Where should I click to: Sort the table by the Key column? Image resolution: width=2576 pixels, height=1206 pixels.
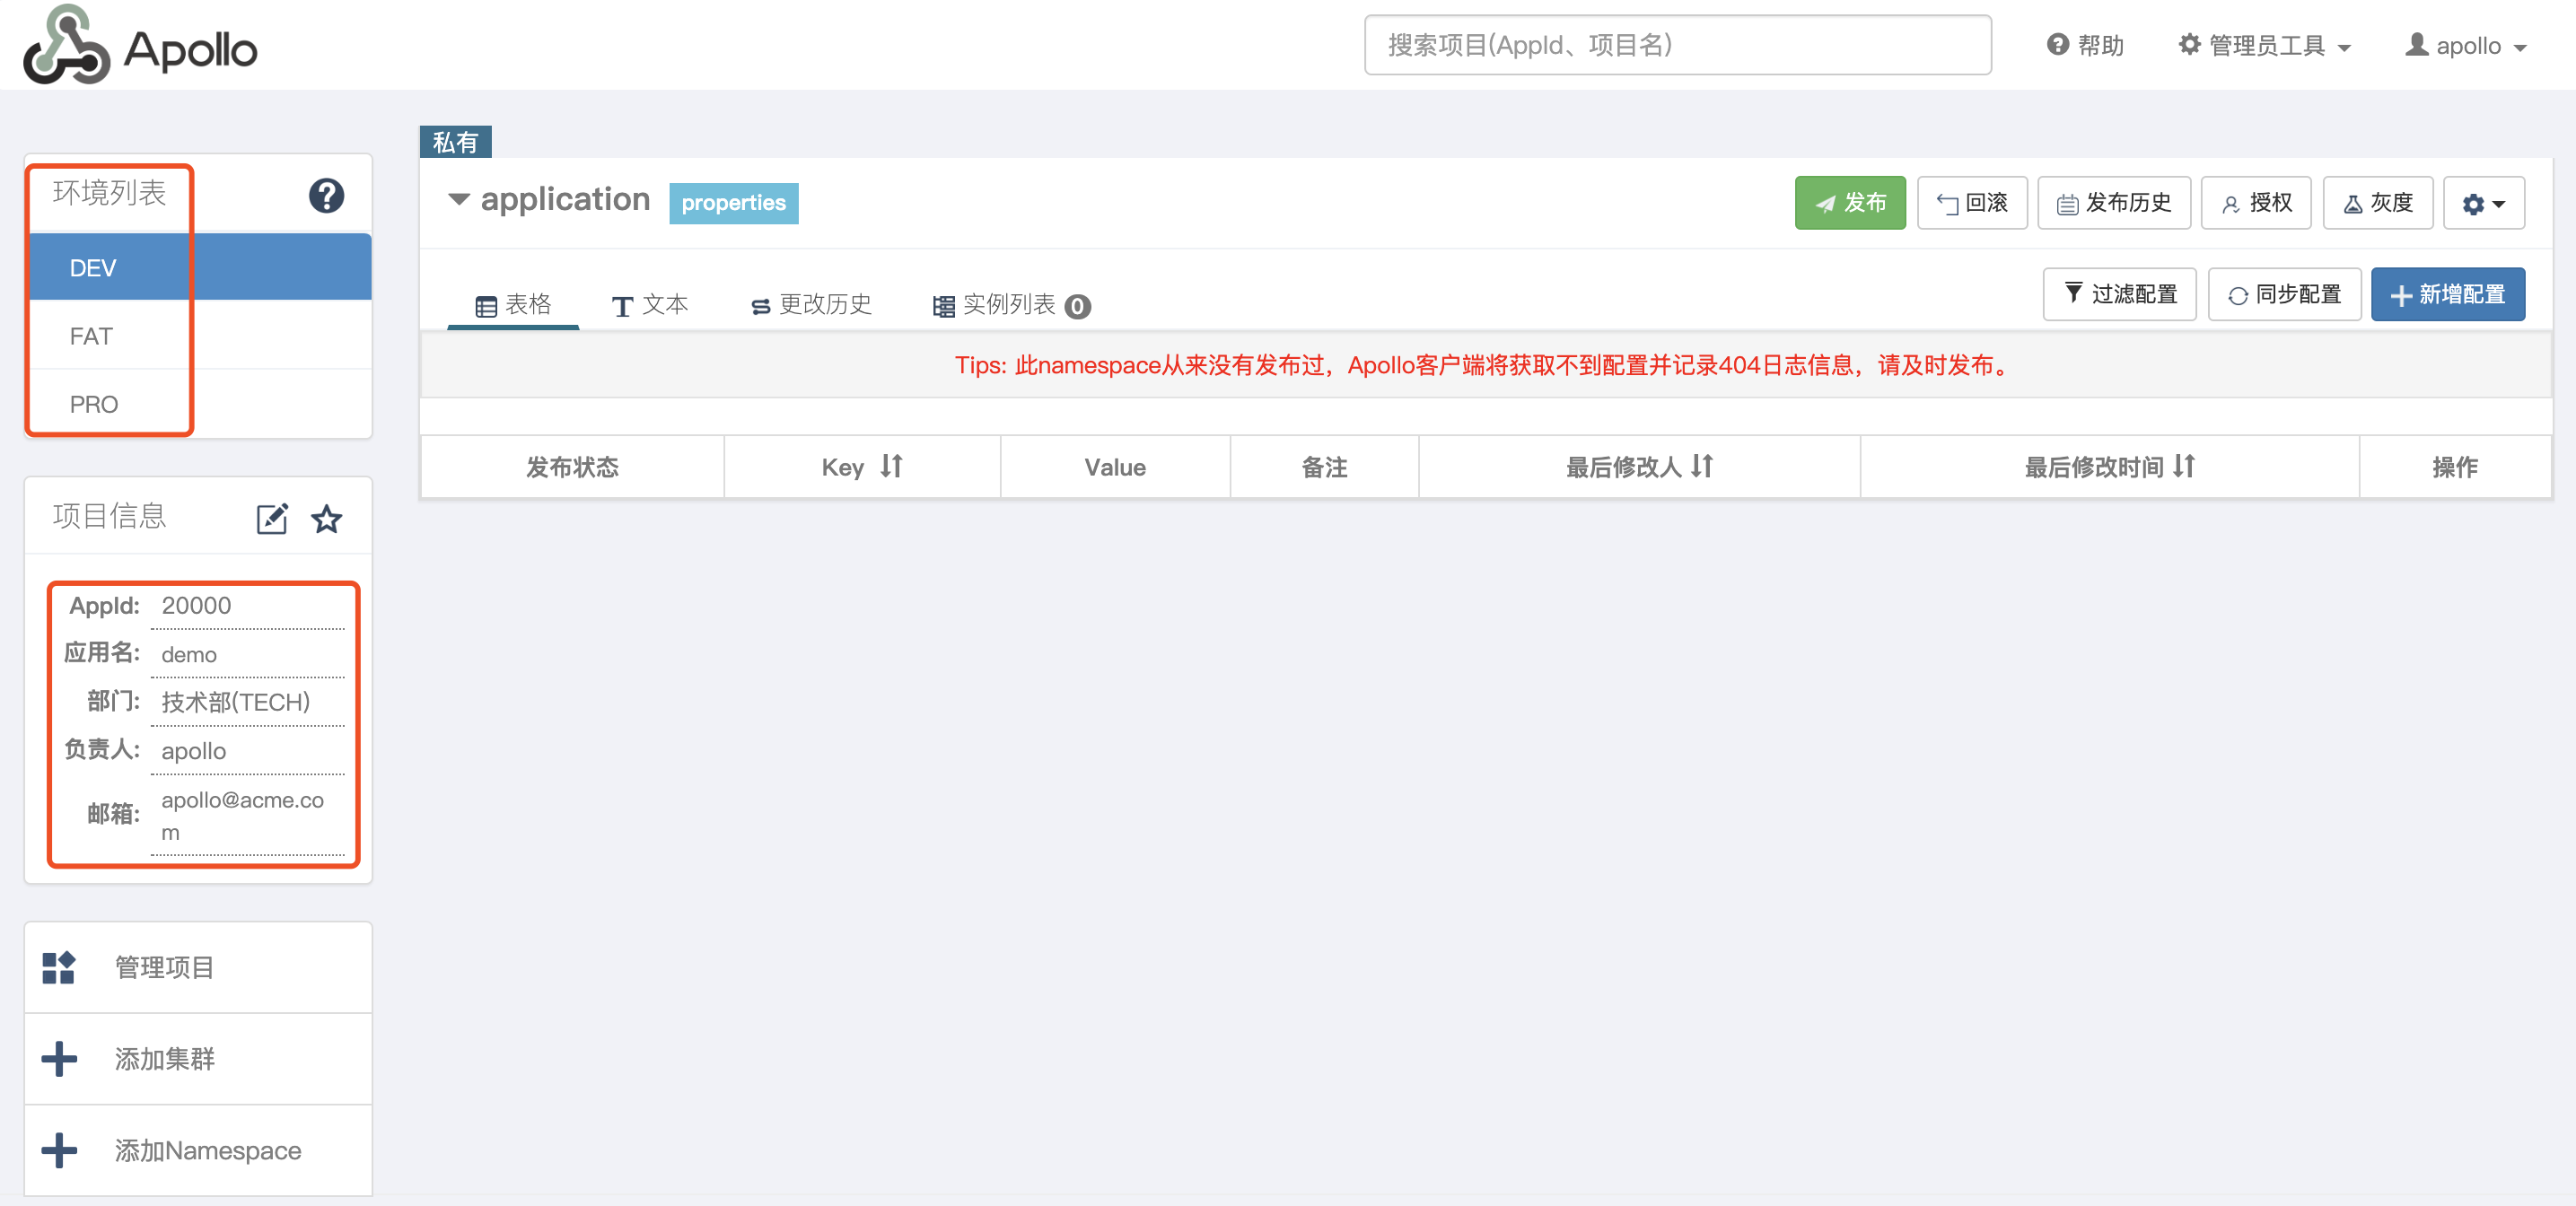point(890,466)
